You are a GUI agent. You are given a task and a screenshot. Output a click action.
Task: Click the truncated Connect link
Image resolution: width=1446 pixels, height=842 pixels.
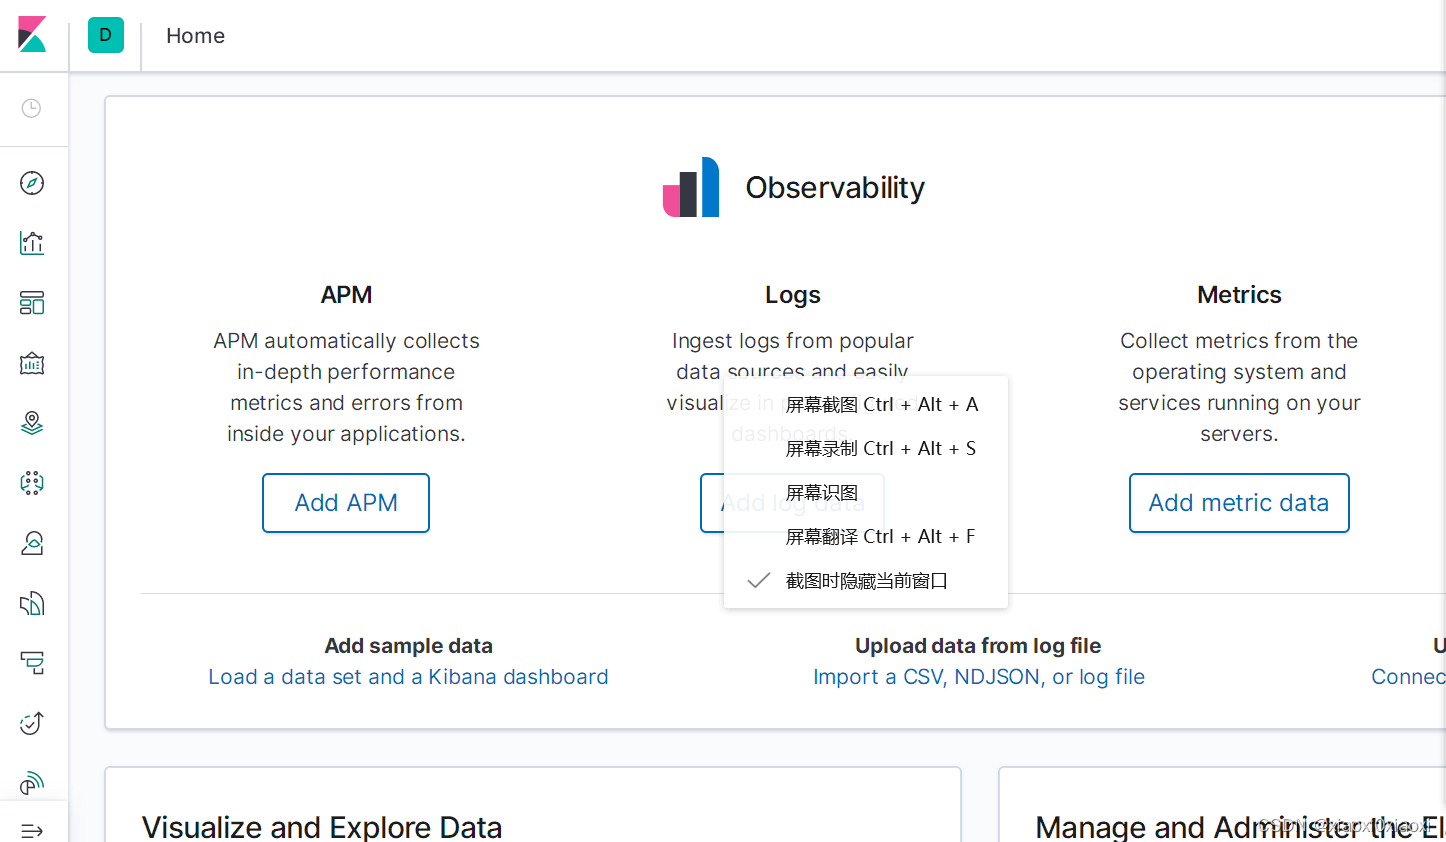click(1408, 677)
